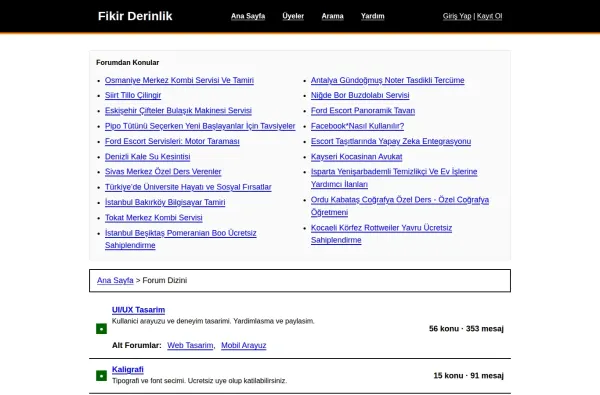Open Sivas Merkez Özel Ders Verenler topic

click(x=163, y=171)
